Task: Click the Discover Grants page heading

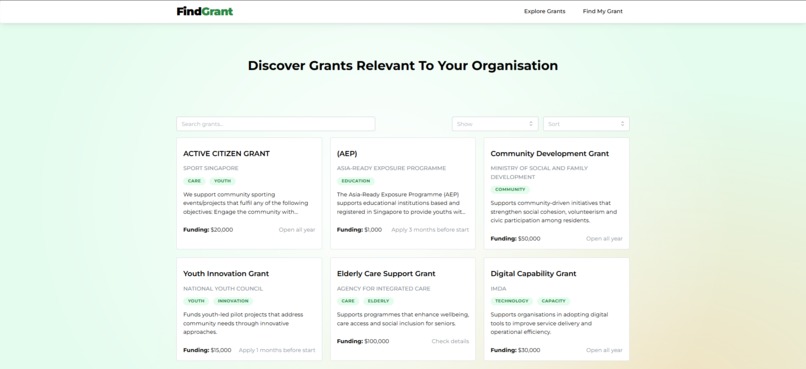Action: pyautogui.click(x=402, y=66)
